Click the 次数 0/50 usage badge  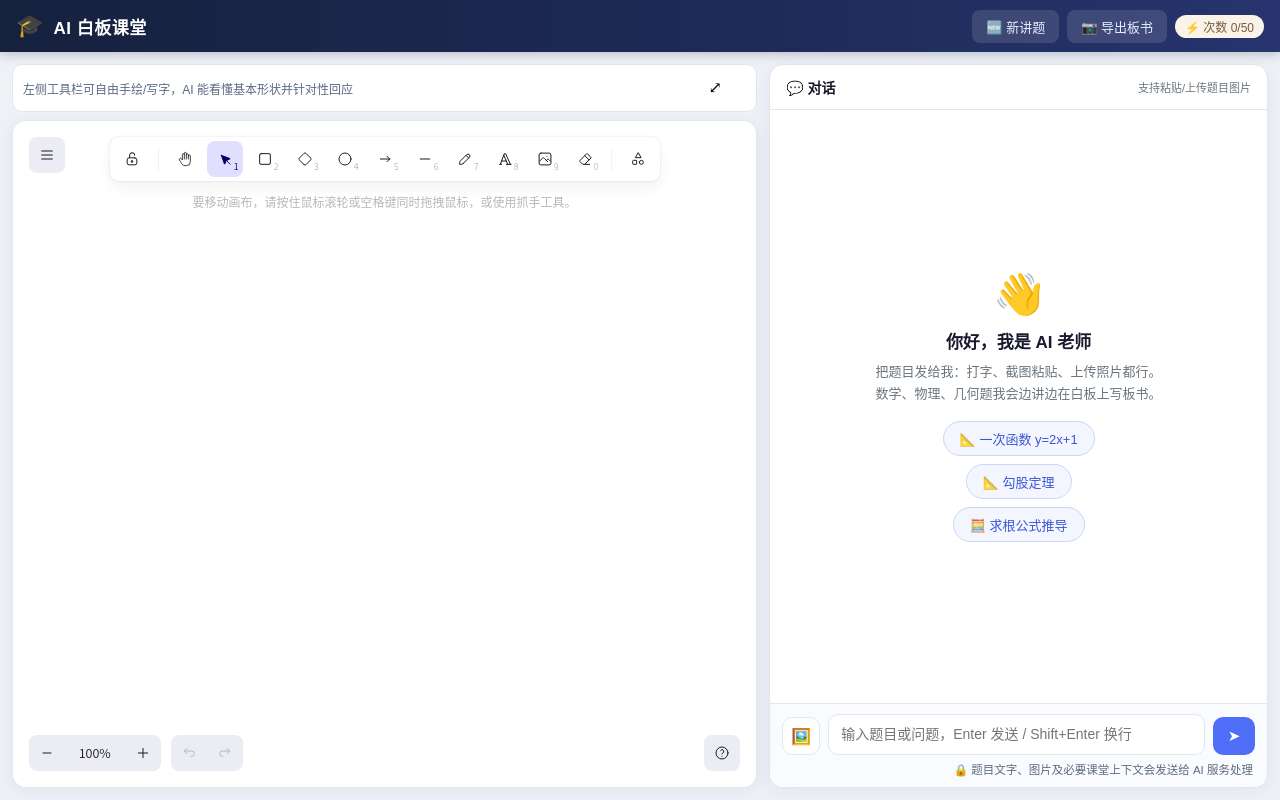pyautogui.click(x=1219, y=27)
